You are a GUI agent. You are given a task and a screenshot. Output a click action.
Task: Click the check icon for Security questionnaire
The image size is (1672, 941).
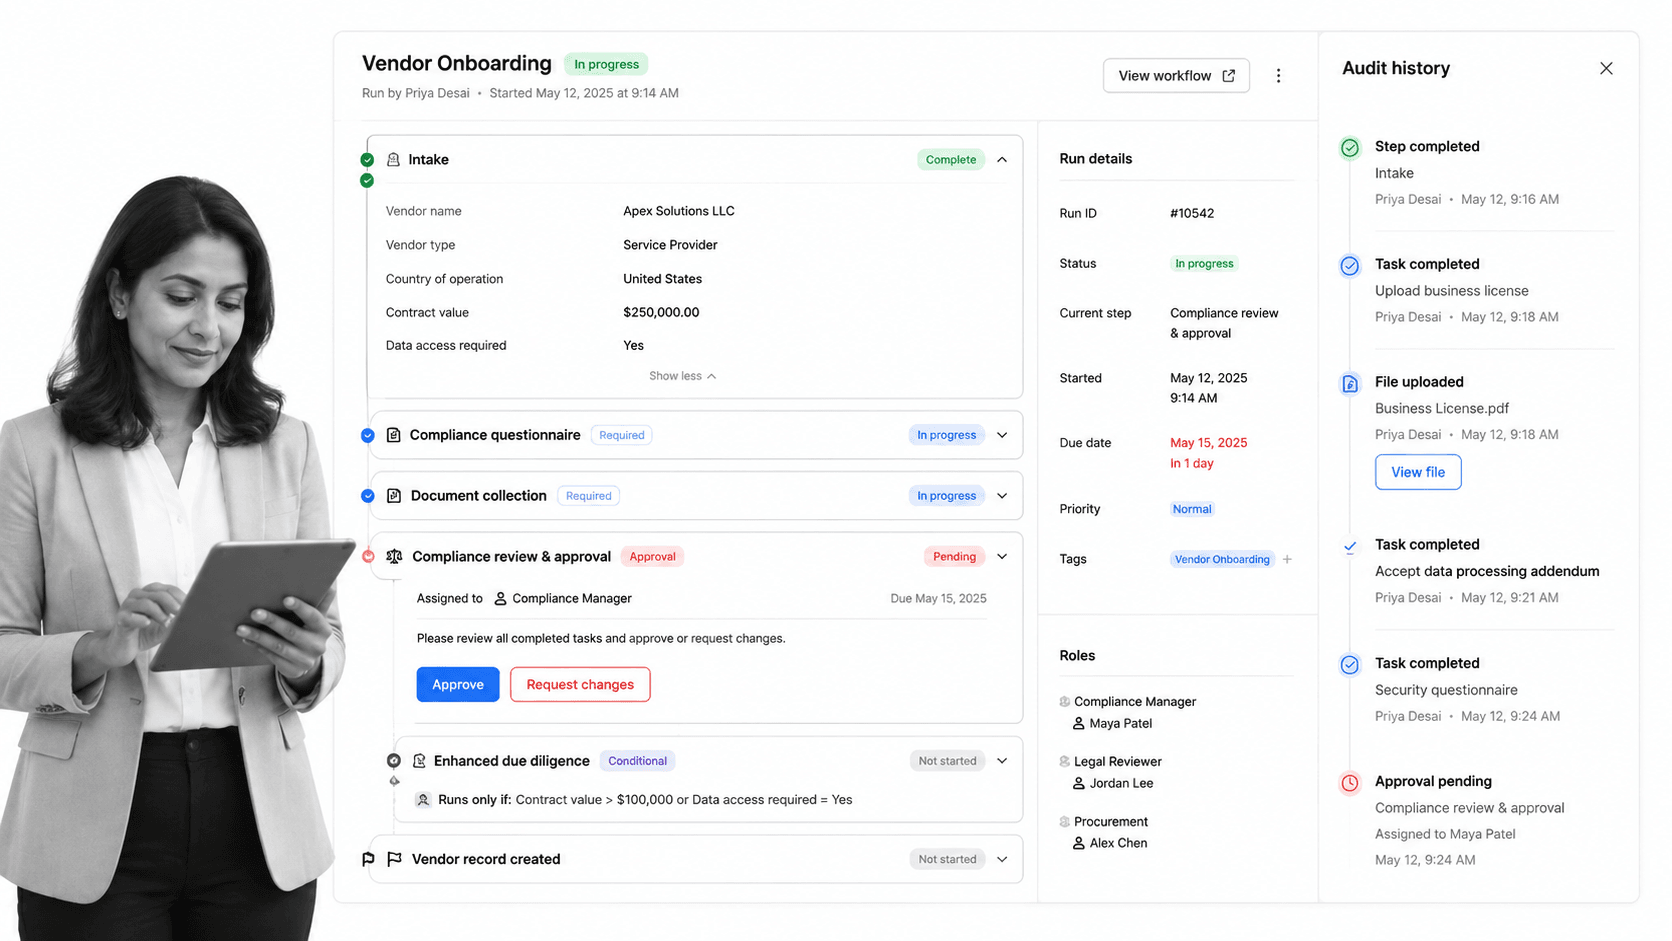tap(1350, 665)
